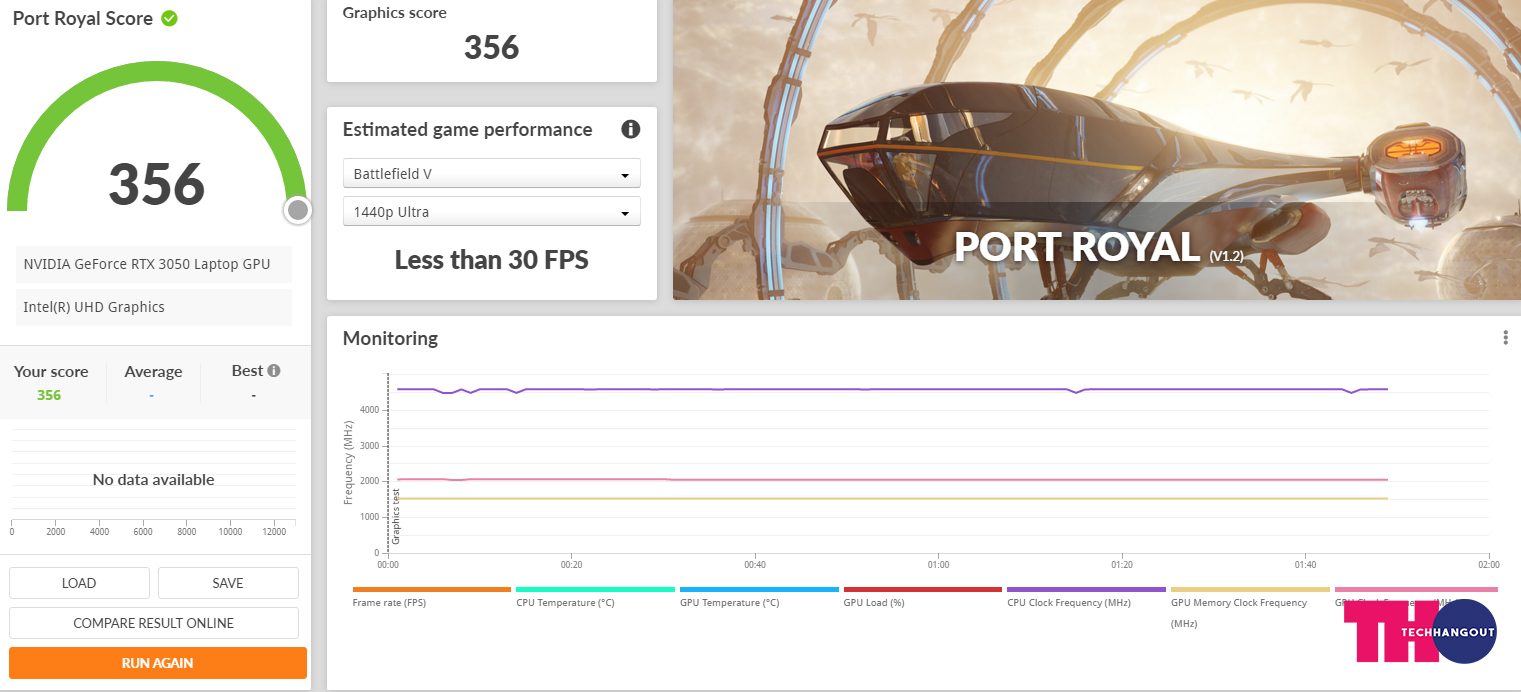The height and width of the screenshot is (692, 1521).
Task: Click the green checkmark beside Port Royal Score
Action: pos(170,18)
